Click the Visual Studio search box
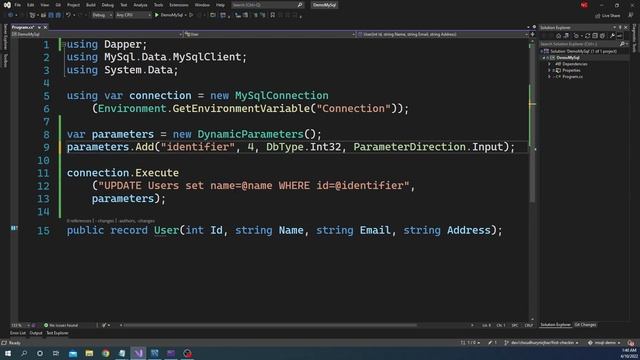This screenshot has height=360, width=640. pyautogui.click(x=267, y=5)
